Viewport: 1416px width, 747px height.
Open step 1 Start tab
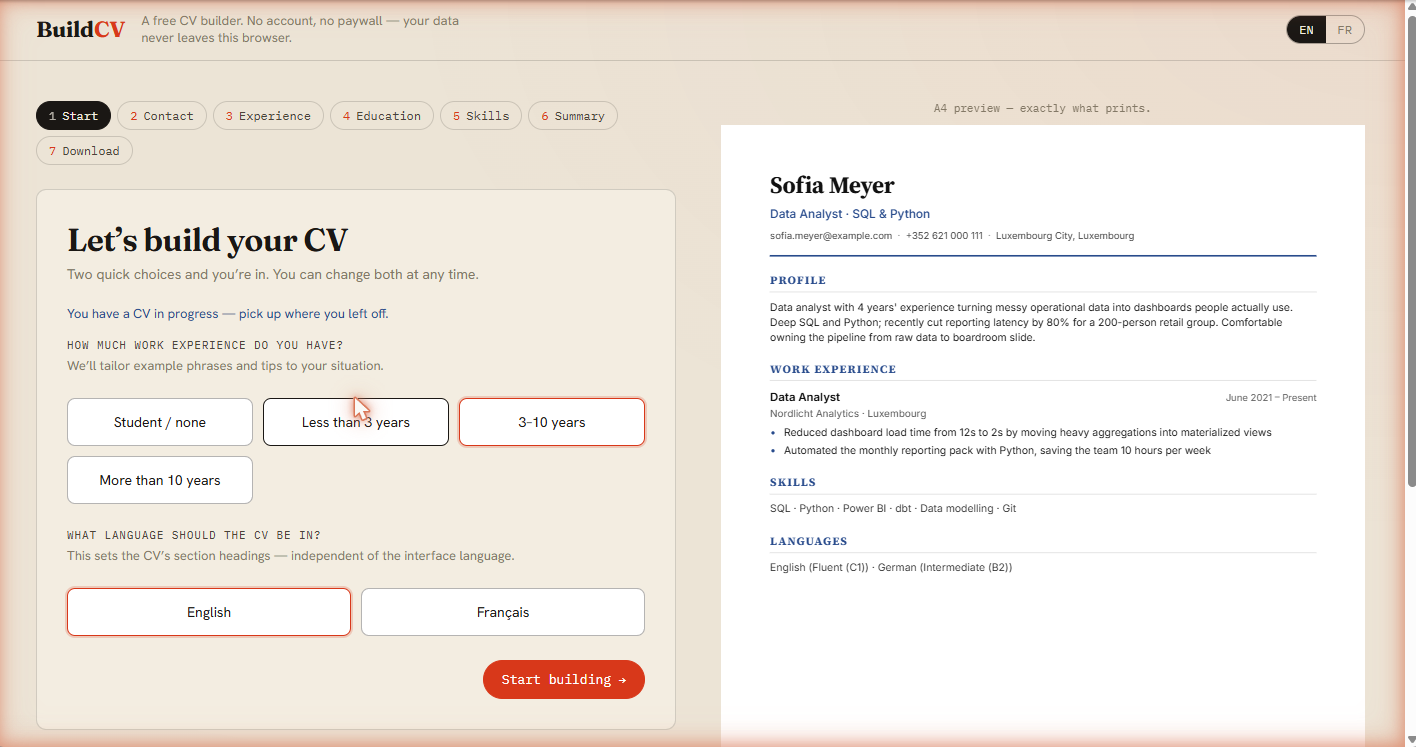click(x=74, y=116)
